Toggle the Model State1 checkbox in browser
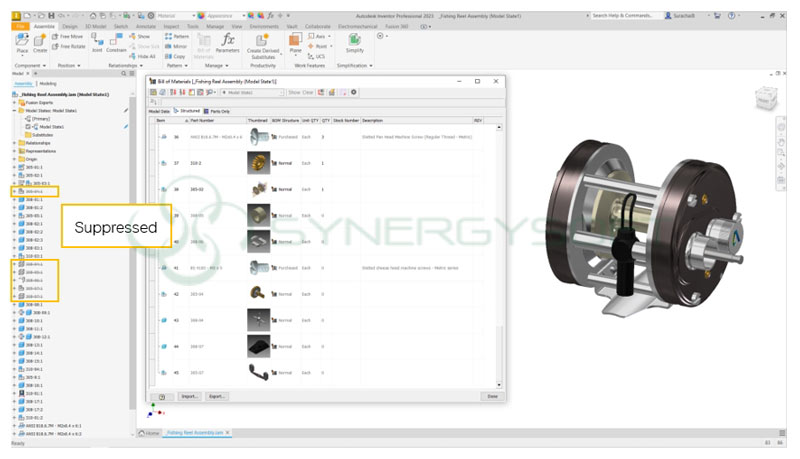Viewport: 800px width, 459px height. click(28, 127)
